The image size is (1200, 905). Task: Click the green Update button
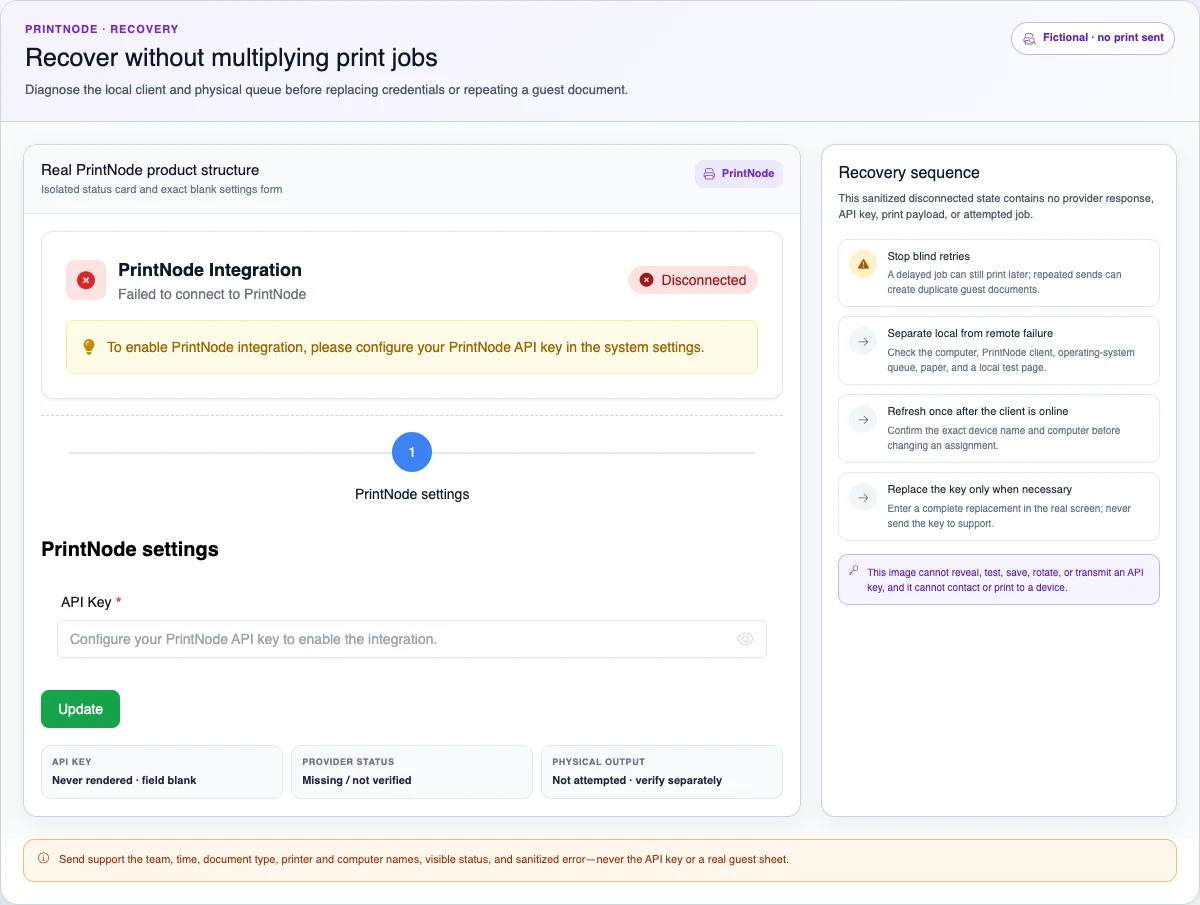(x=80, y=709)
